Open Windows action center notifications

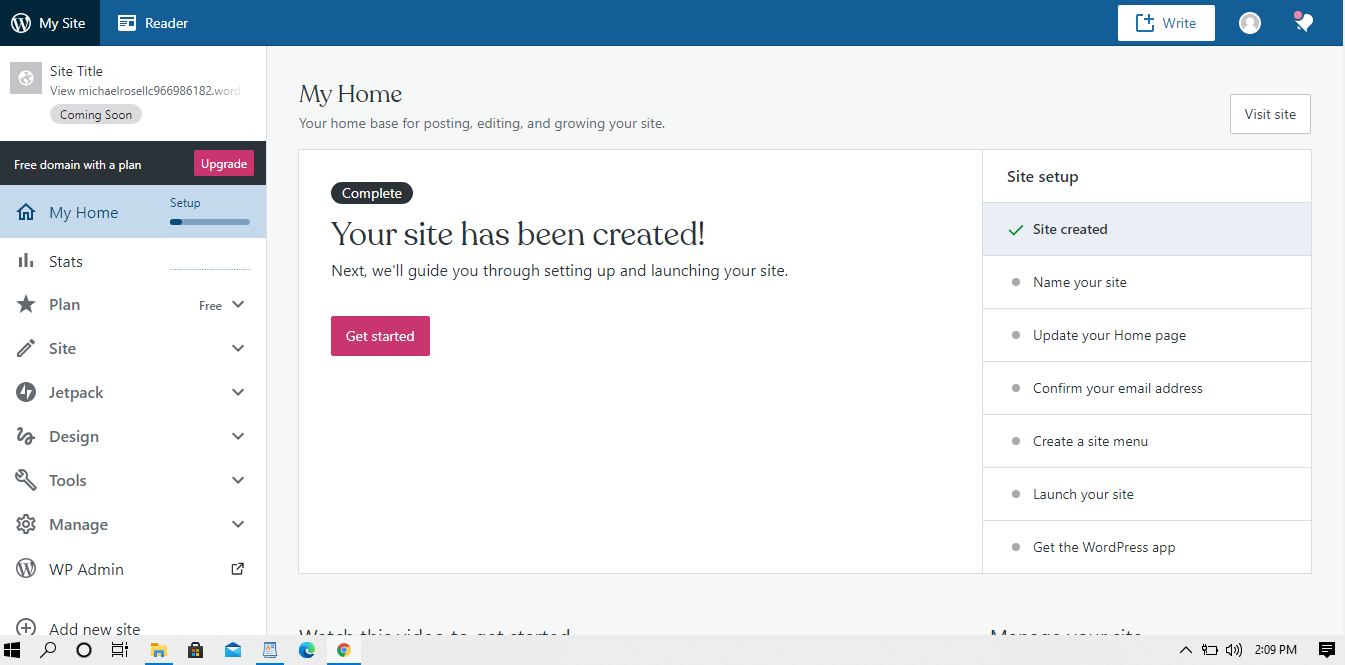[1327, 650]
